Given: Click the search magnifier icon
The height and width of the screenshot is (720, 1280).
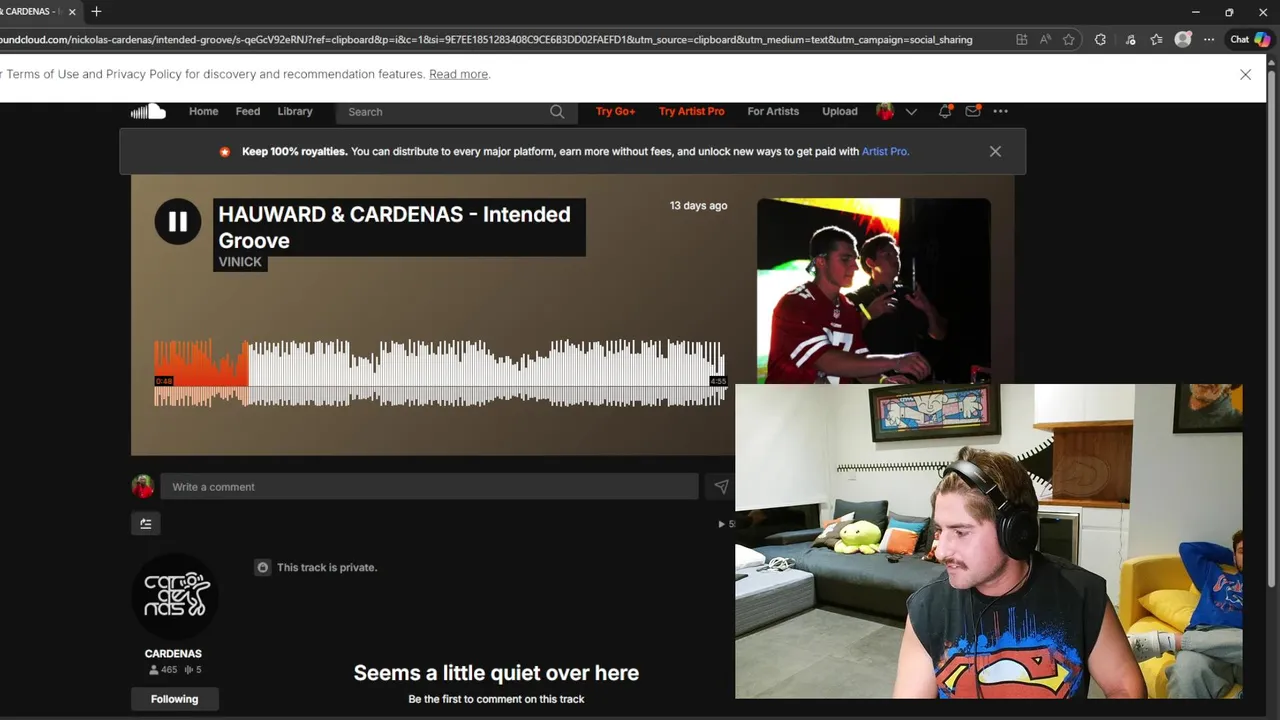Looking at the screenshot, I should pyautogui.click(x=557, y=112).
